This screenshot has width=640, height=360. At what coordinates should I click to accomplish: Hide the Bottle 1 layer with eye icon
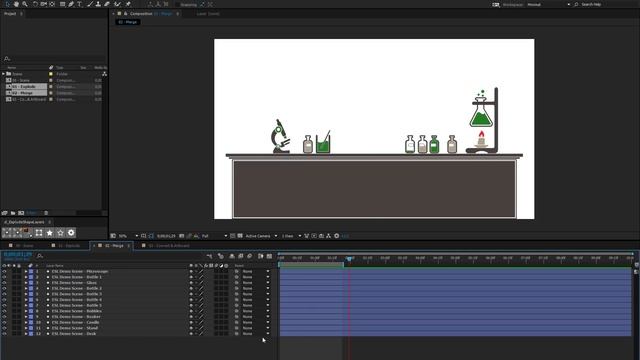4,277
